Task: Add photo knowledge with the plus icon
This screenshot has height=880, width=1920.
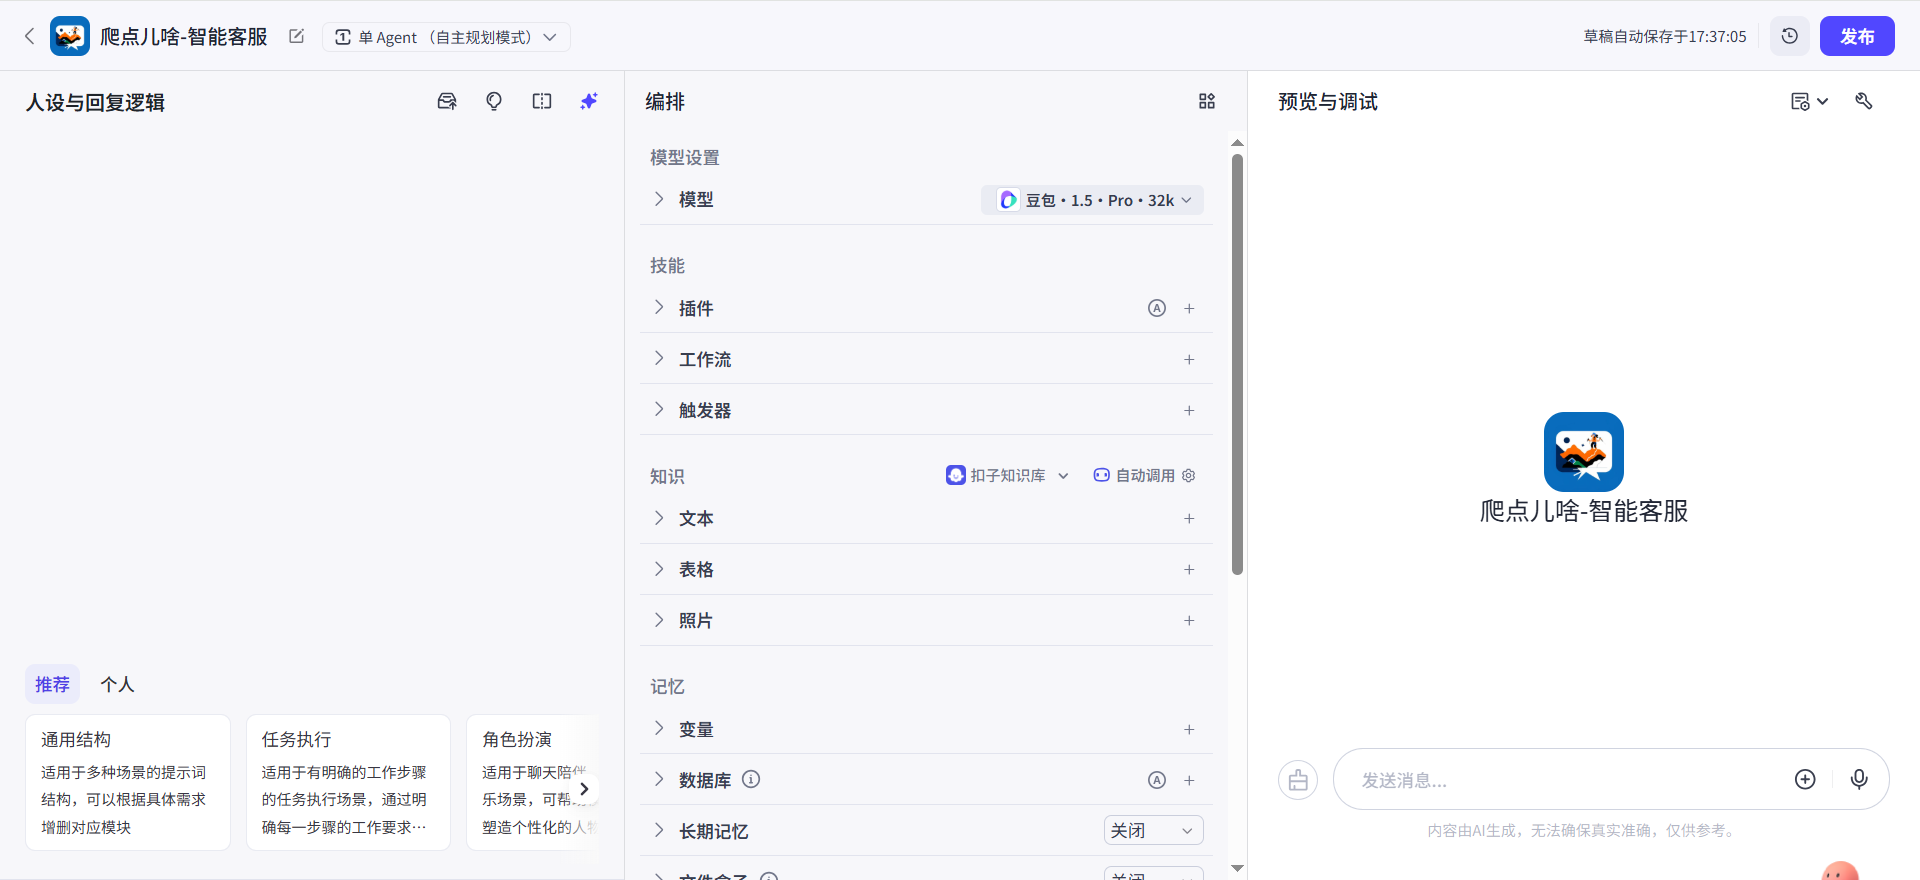Action: 1189,620
